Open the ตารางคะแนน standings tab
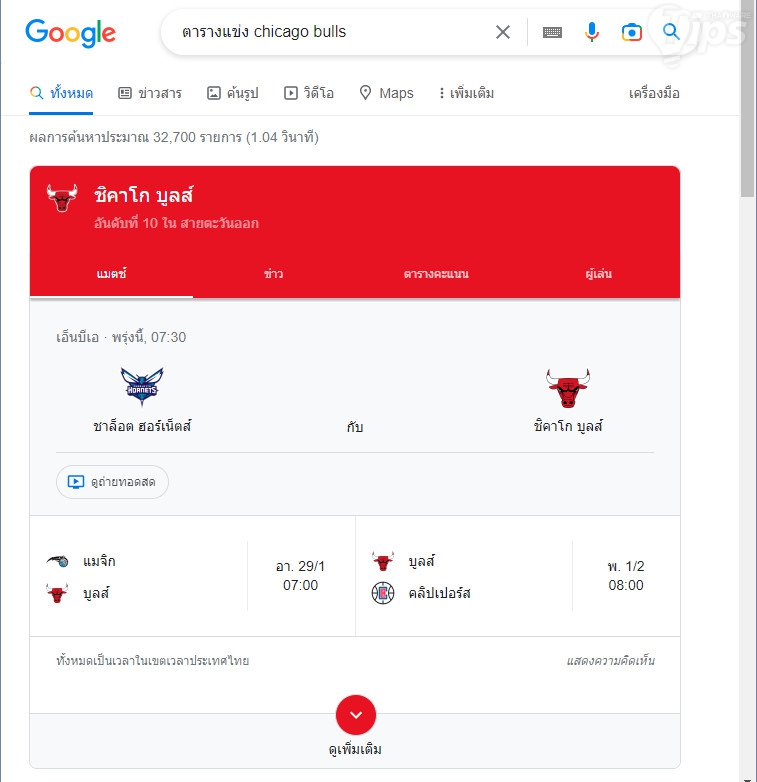The height and width of the screenshot is (782, 757). click(x=436, y=274)
